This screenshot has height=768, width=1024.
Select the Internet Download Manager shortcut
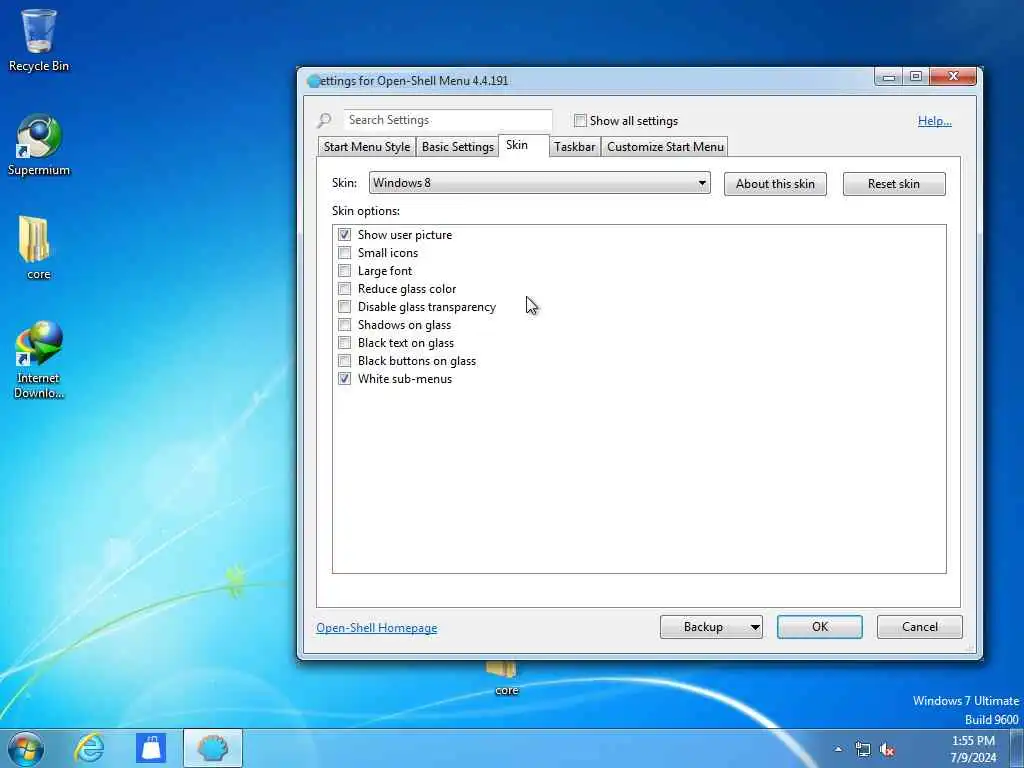(x=39, y=359)
